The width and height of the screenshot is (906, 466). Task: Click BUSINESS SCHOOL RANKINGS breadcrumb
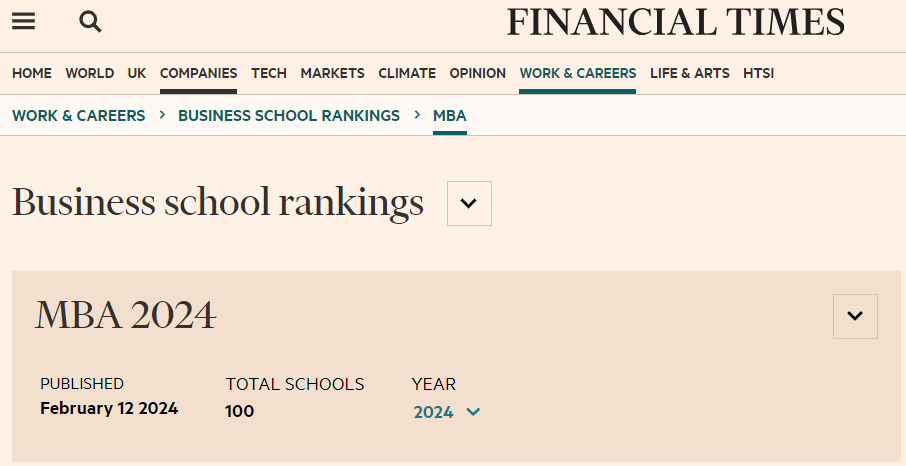pos(289,116)
